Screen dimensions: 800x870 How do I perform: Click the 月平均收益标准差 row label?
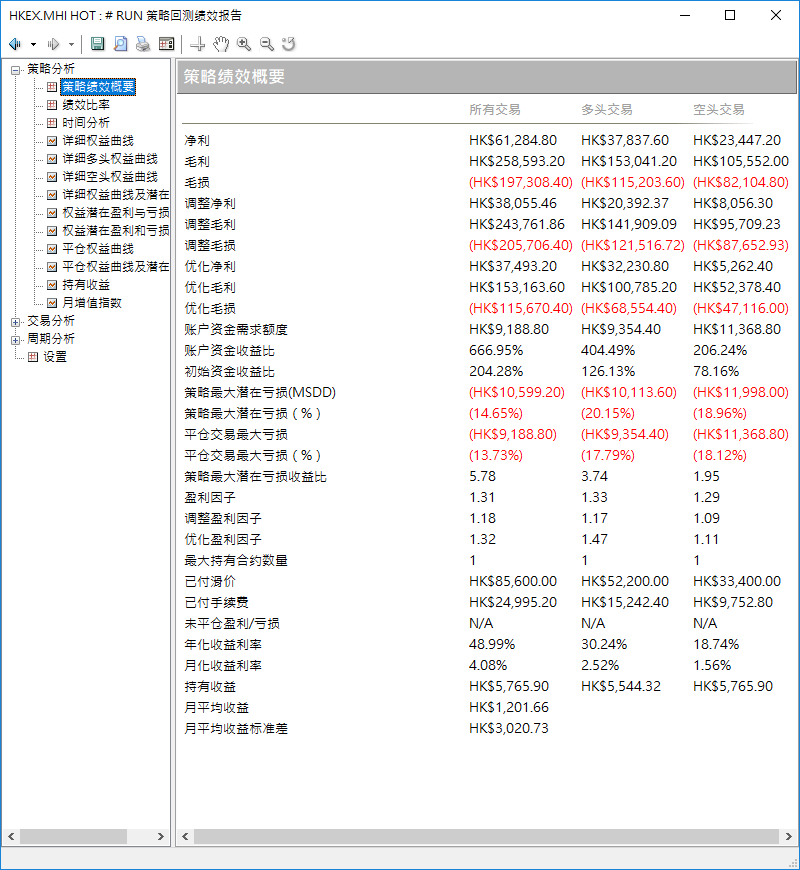(x=236, y=729)
